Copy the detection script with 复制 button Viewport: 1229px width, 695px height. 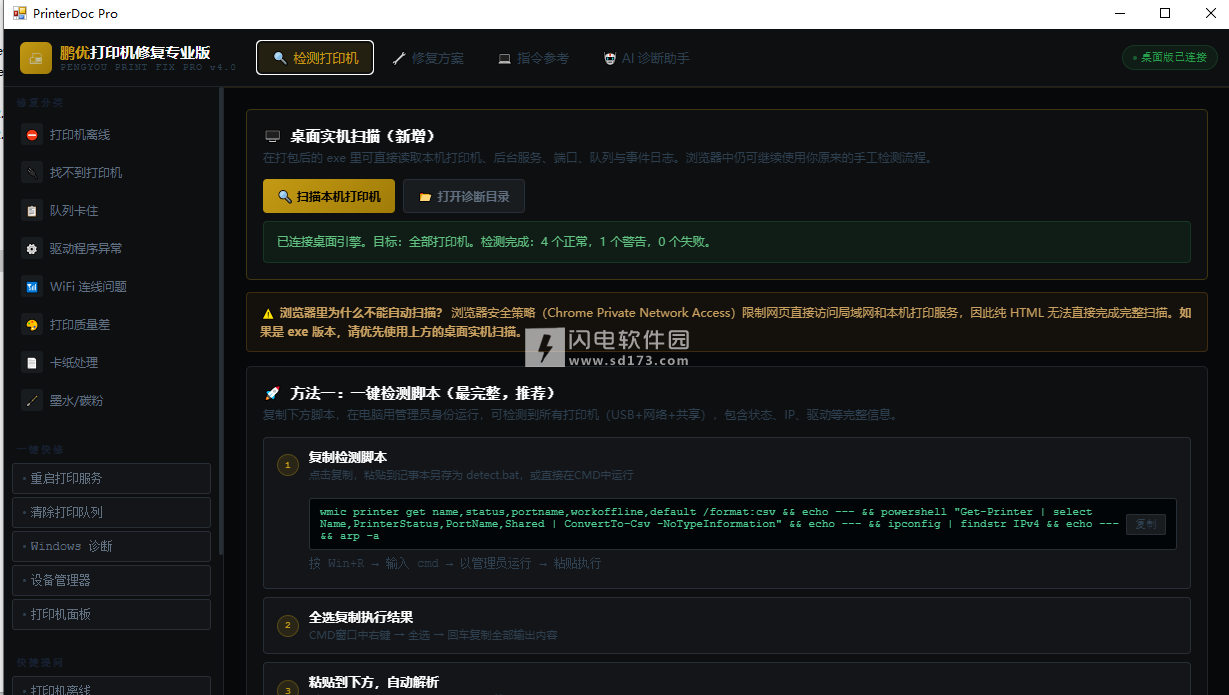(1145, 524)
